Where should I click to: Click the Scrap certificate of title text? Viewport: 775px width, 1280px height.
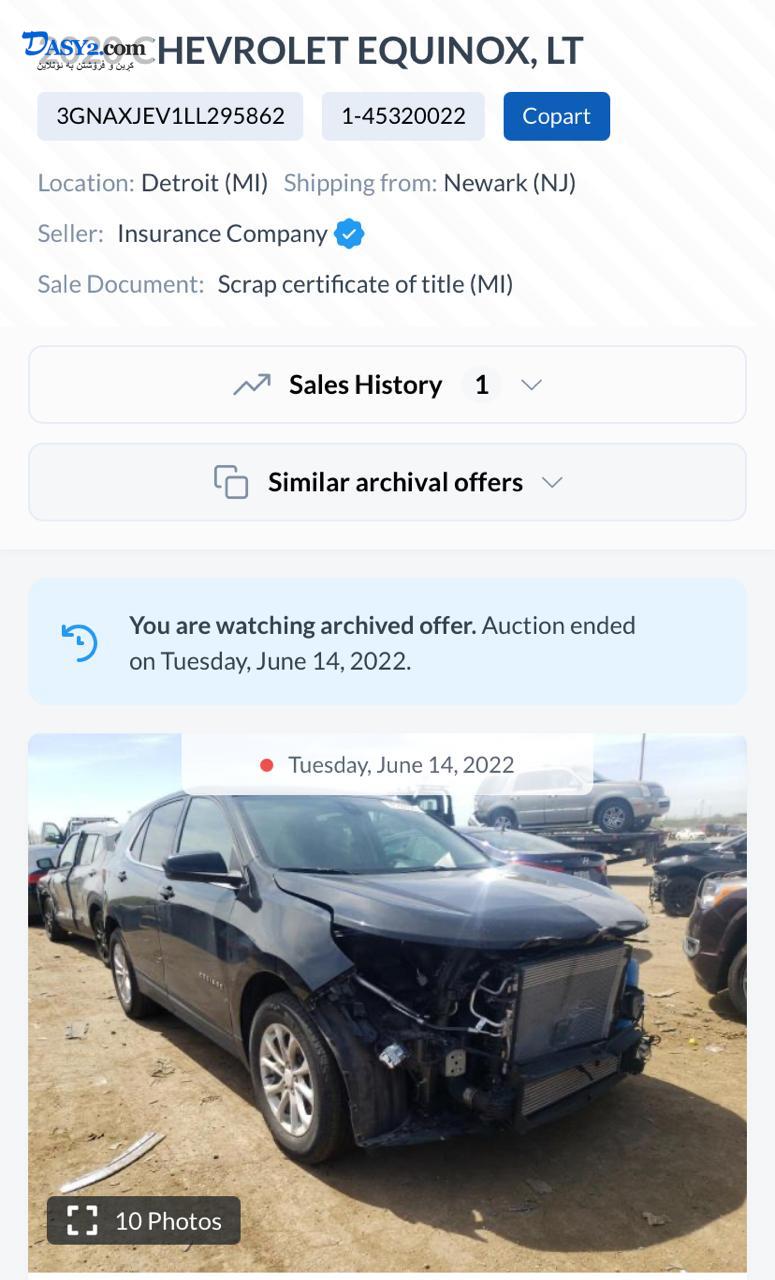click(365, 284)
